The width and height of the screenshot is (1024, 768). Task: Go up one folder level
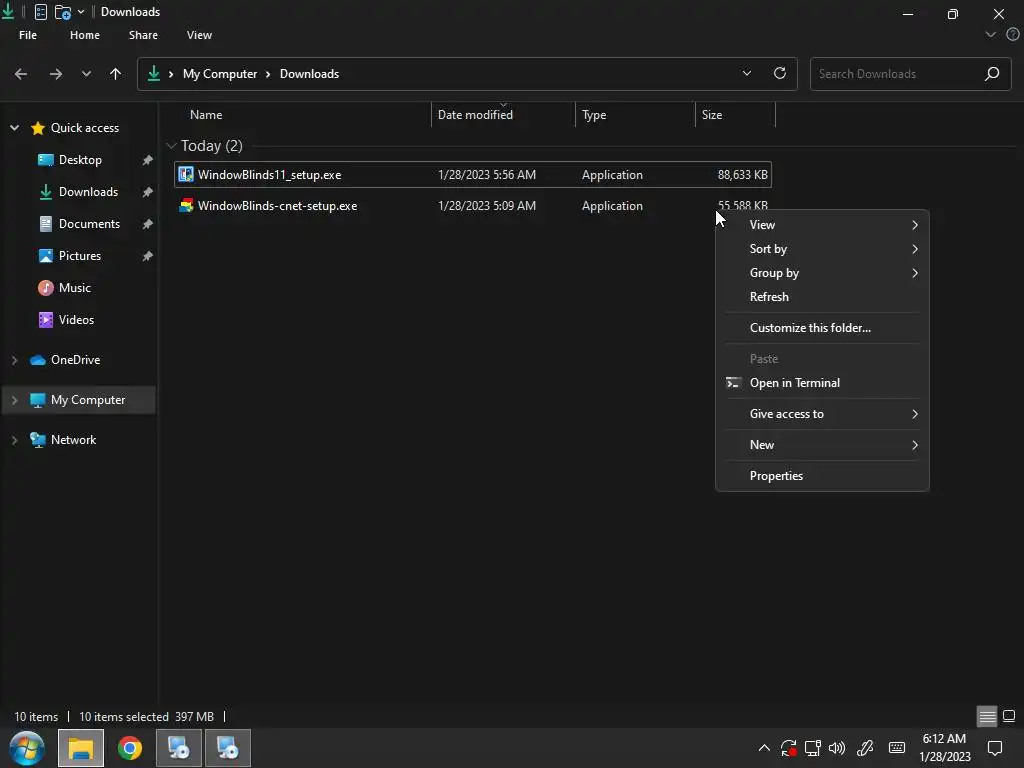point(116,74)
